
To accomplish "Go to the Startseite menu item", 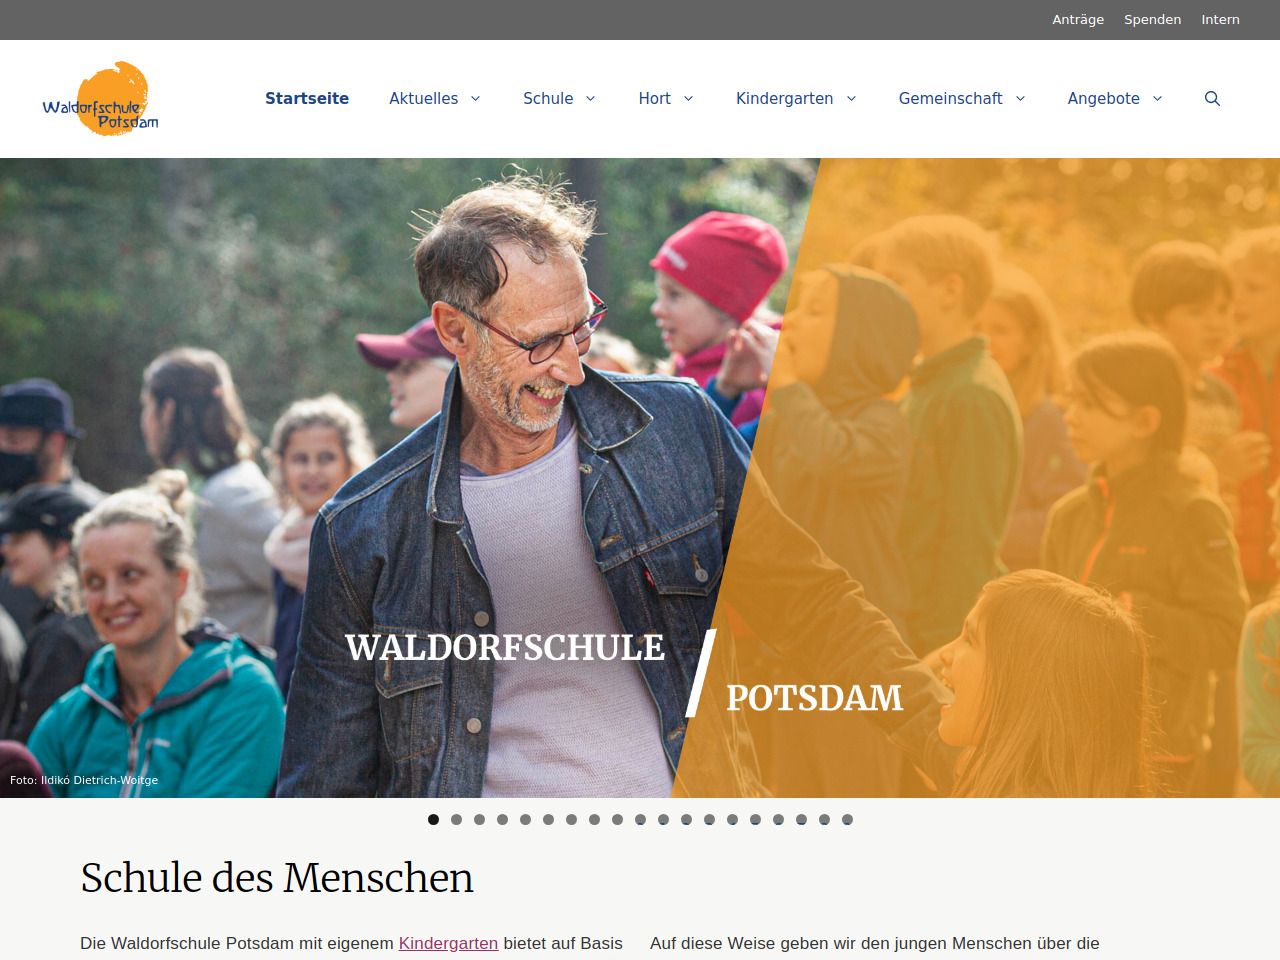I will [x=307, y=98].
